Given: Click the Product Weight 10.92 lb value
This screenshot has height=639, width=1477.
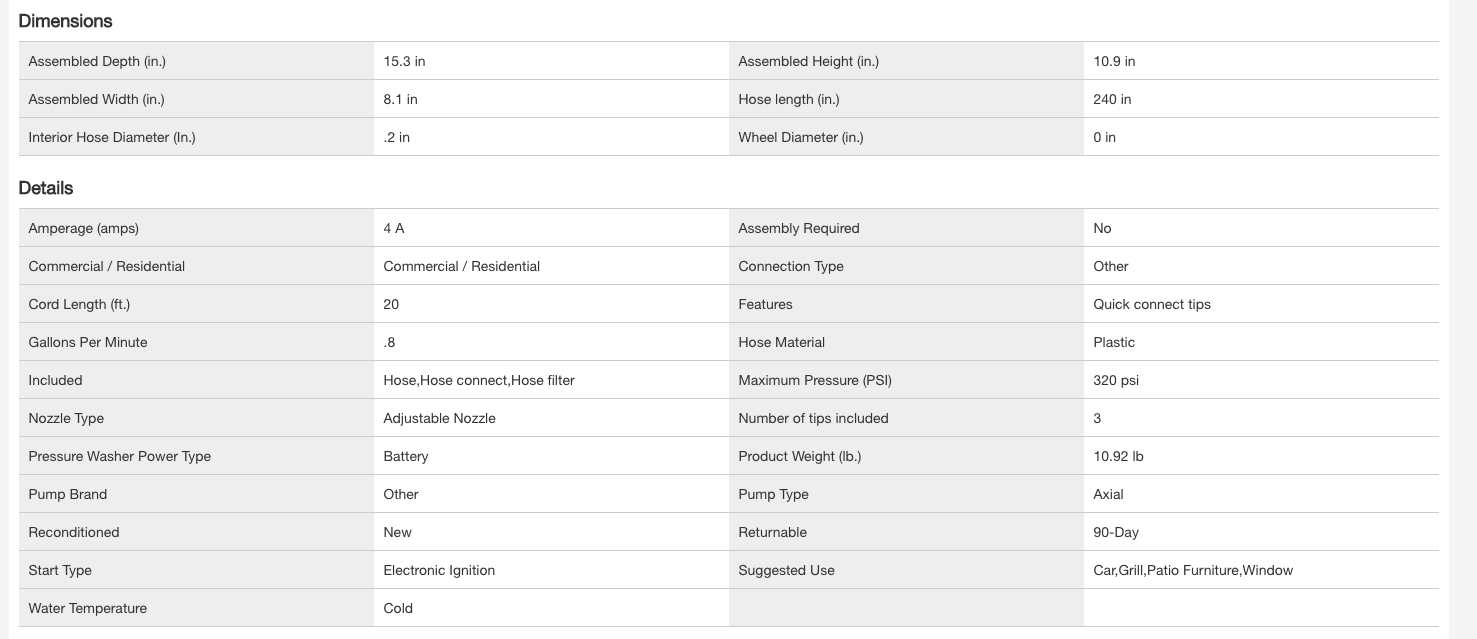Looking at the screenshot, I should tap(1118, 456).
